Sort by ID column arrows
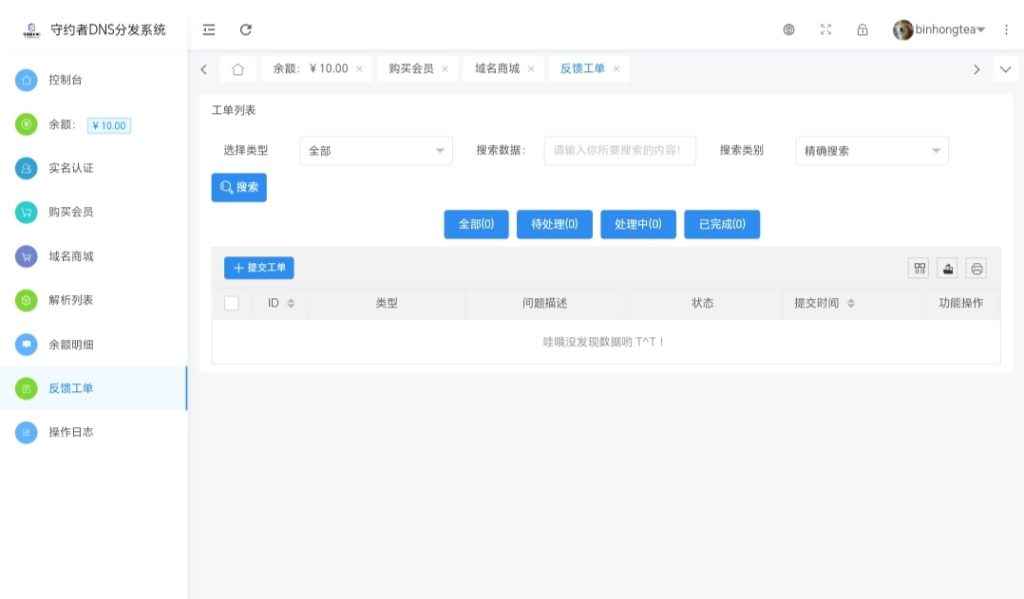1024x599 pixels. [x=291, y=303]
